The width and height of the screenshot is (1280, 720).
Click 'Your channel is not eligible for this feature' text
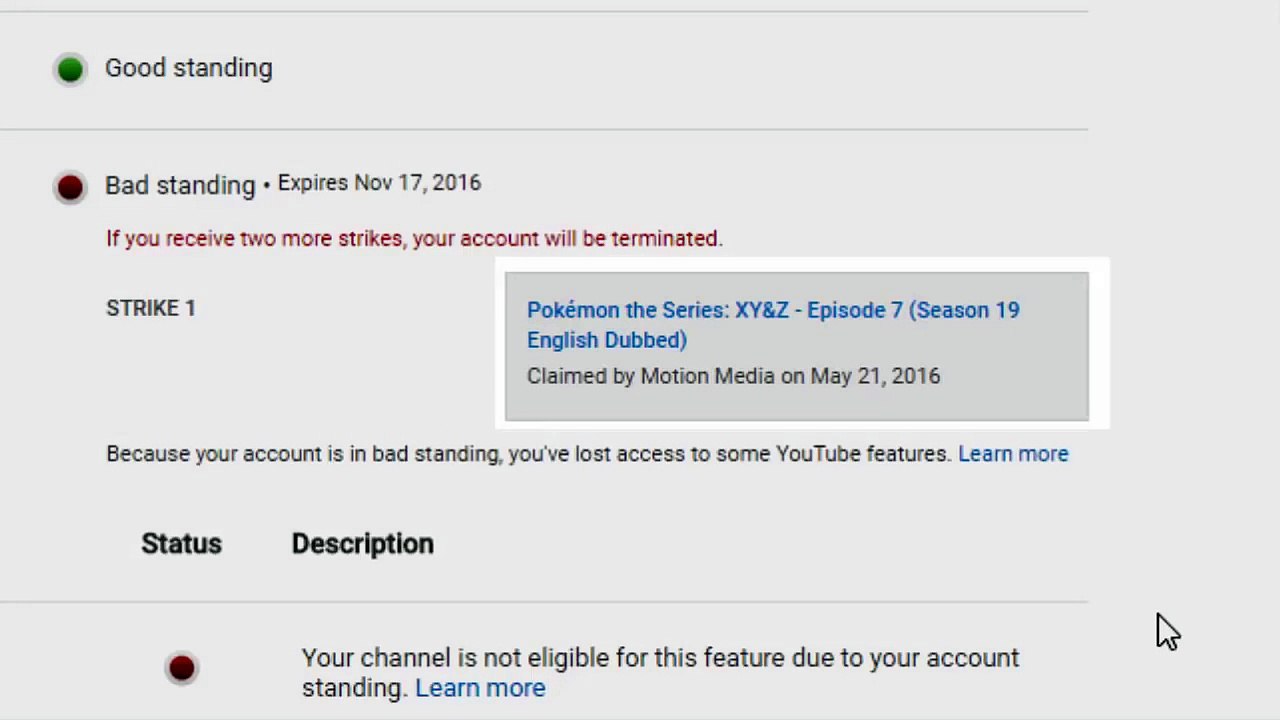660,673
